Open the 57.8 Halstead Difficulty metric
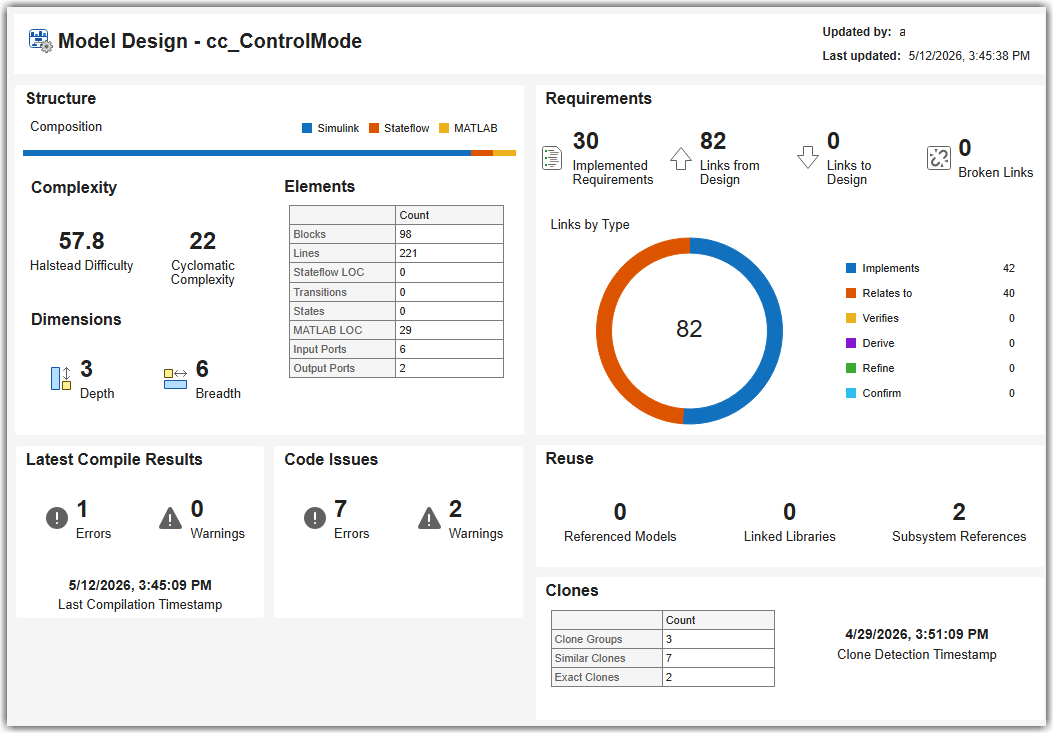The height and width of the screenshot is (734, 1054). coord(81,241)
